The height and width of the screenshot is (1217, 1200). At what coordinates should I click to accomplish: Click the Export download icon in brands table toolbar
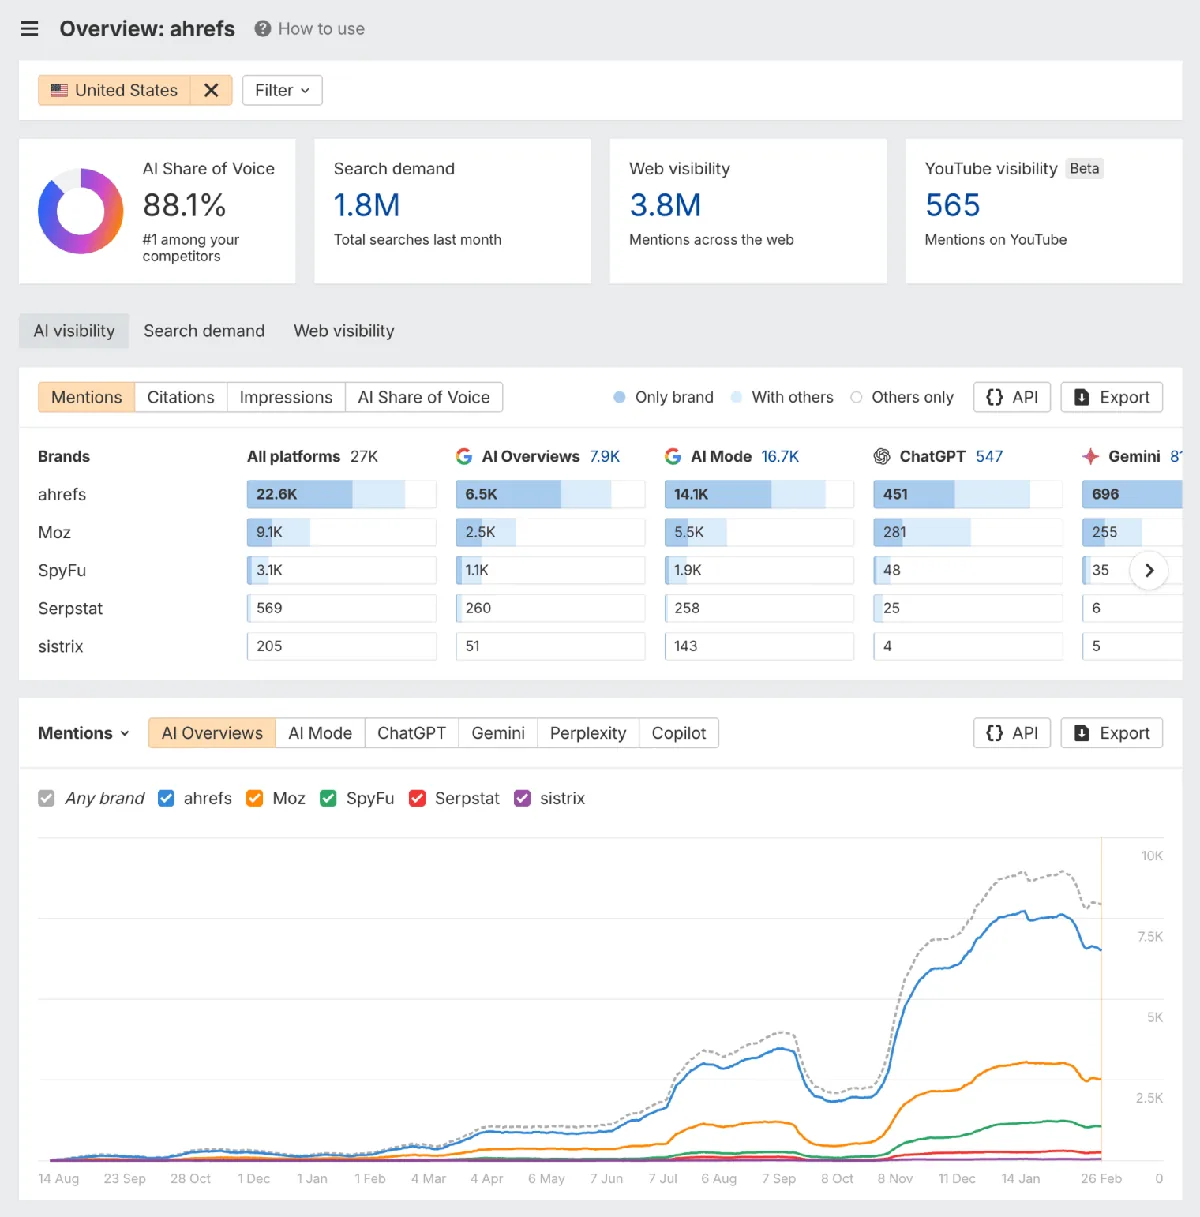coord(1081,397)
